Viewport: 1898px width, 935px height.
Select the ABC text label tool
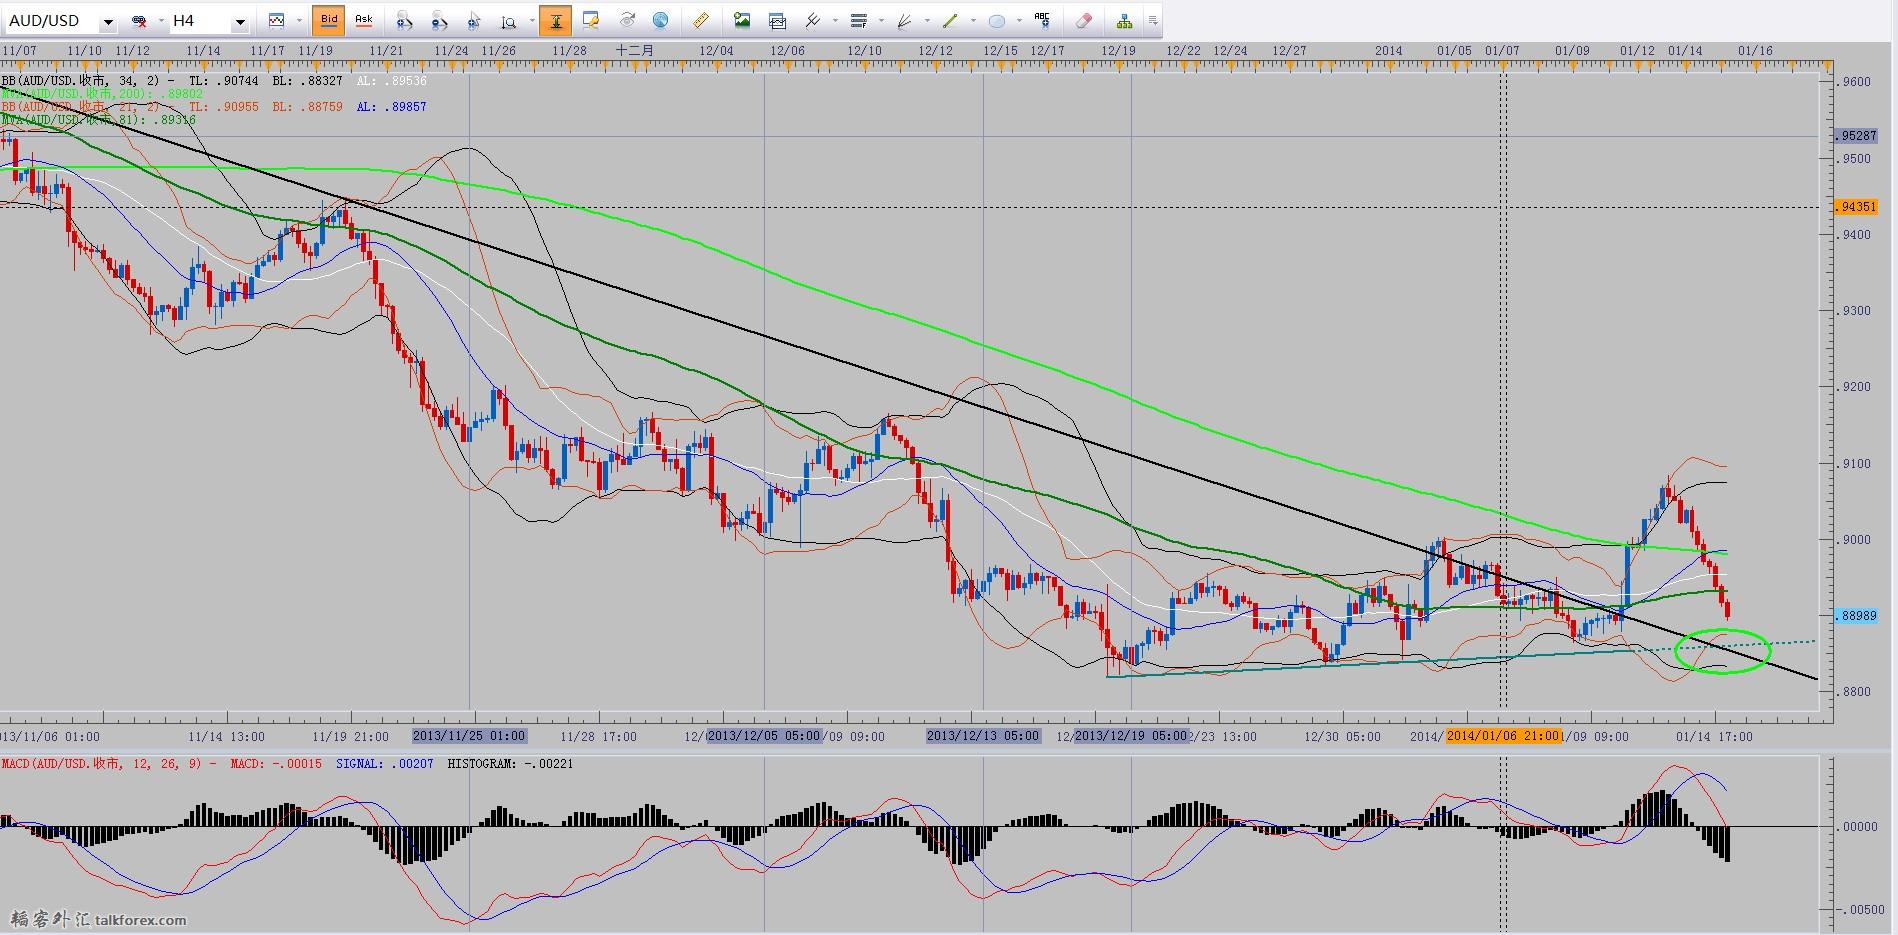(1042, 20)
